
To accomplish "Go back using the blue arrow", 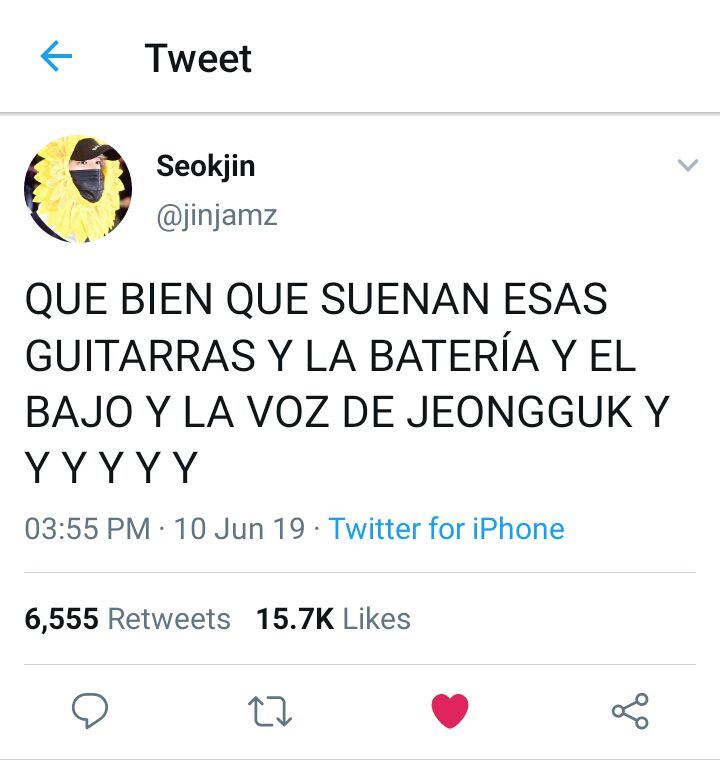I will pos(56,56).
